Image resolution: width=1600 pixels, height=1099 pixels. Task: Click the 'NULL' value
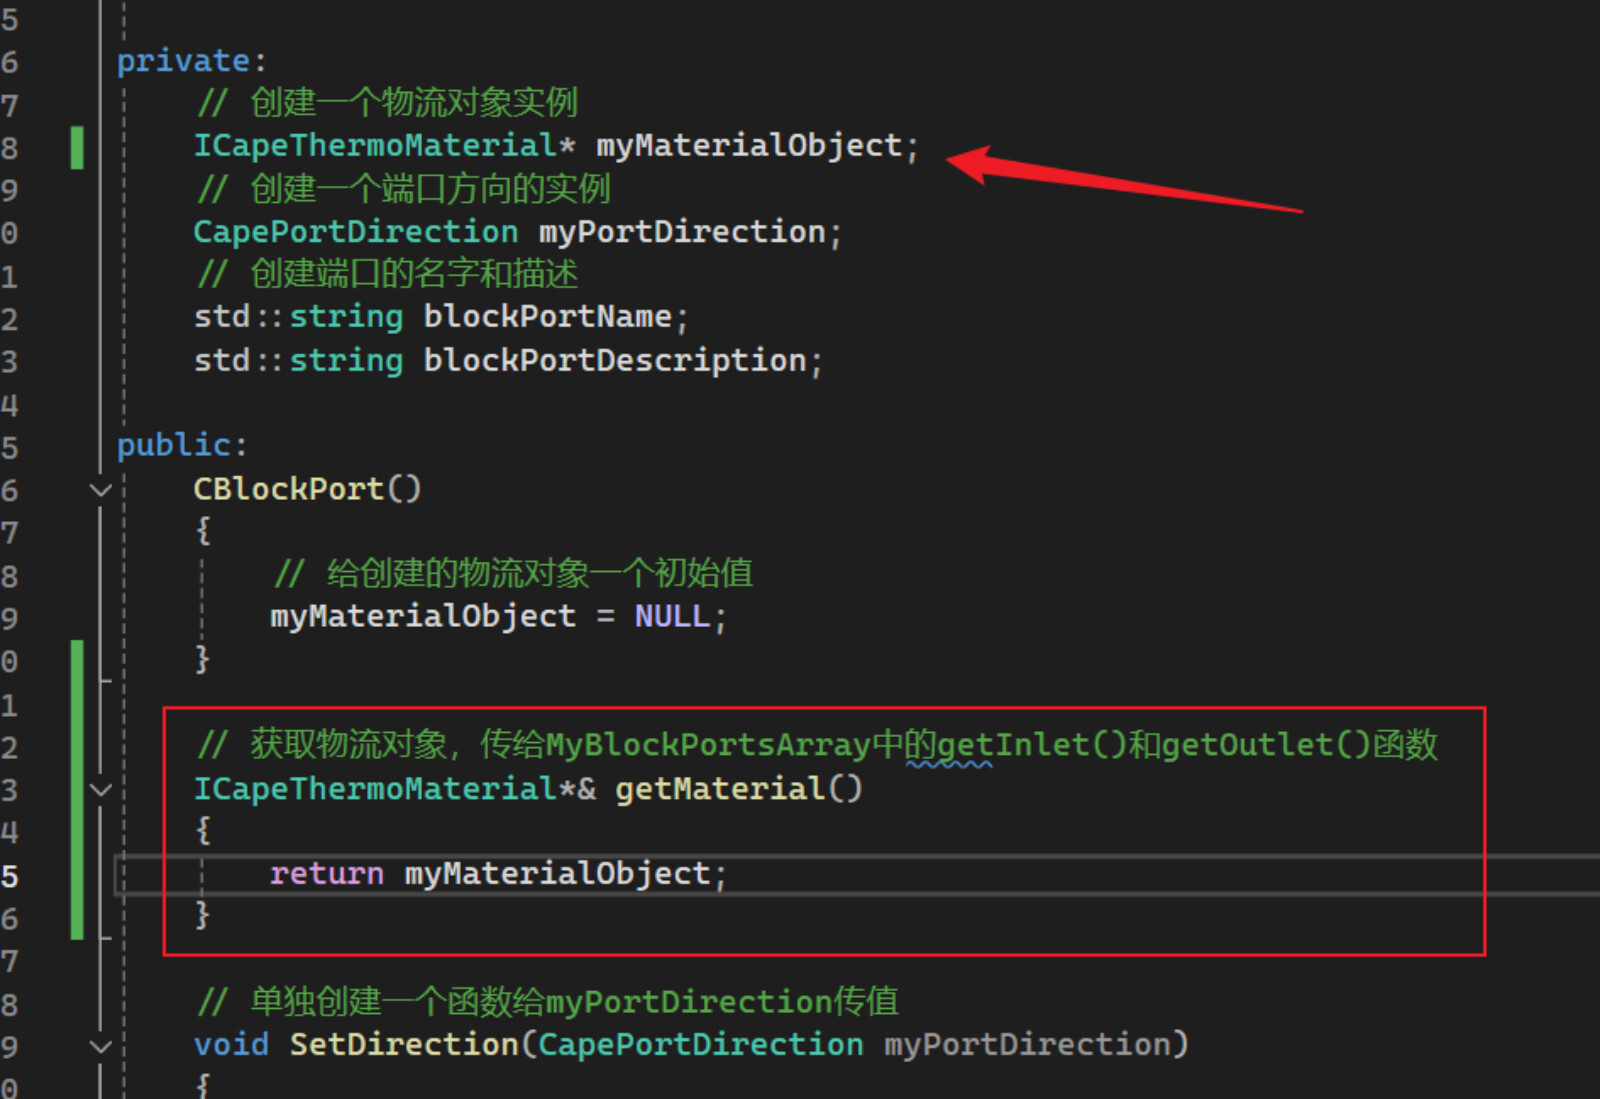pos(672,617)
